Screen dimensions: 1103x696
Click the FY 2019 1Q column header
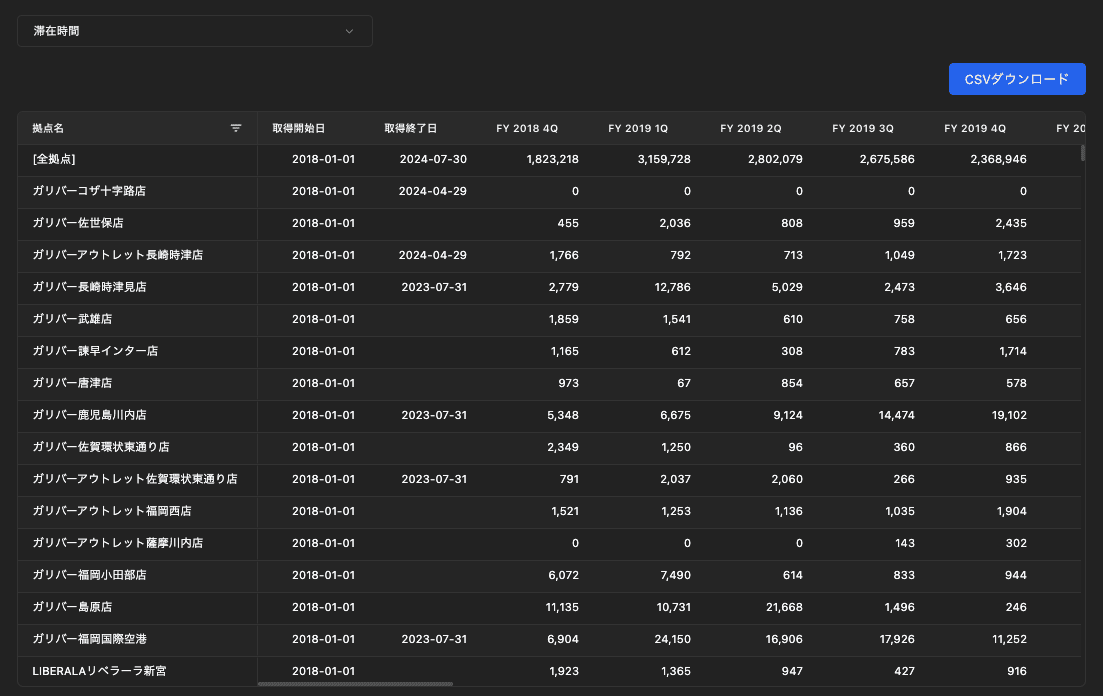pos(639,128)
